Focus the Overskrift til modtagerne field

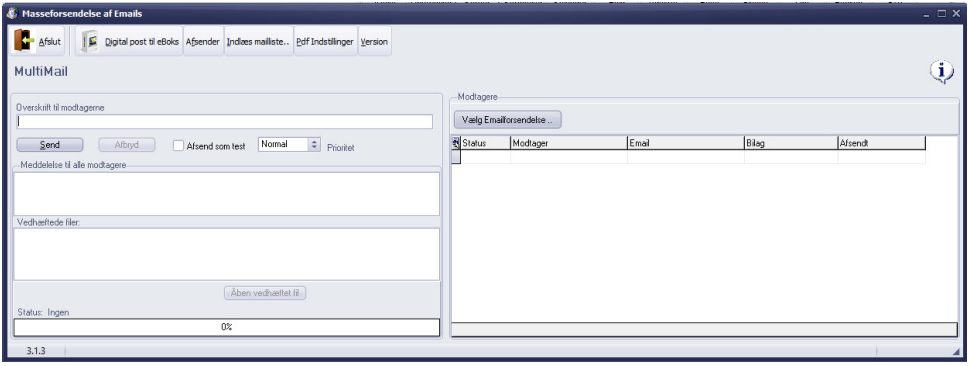(225, 122)
